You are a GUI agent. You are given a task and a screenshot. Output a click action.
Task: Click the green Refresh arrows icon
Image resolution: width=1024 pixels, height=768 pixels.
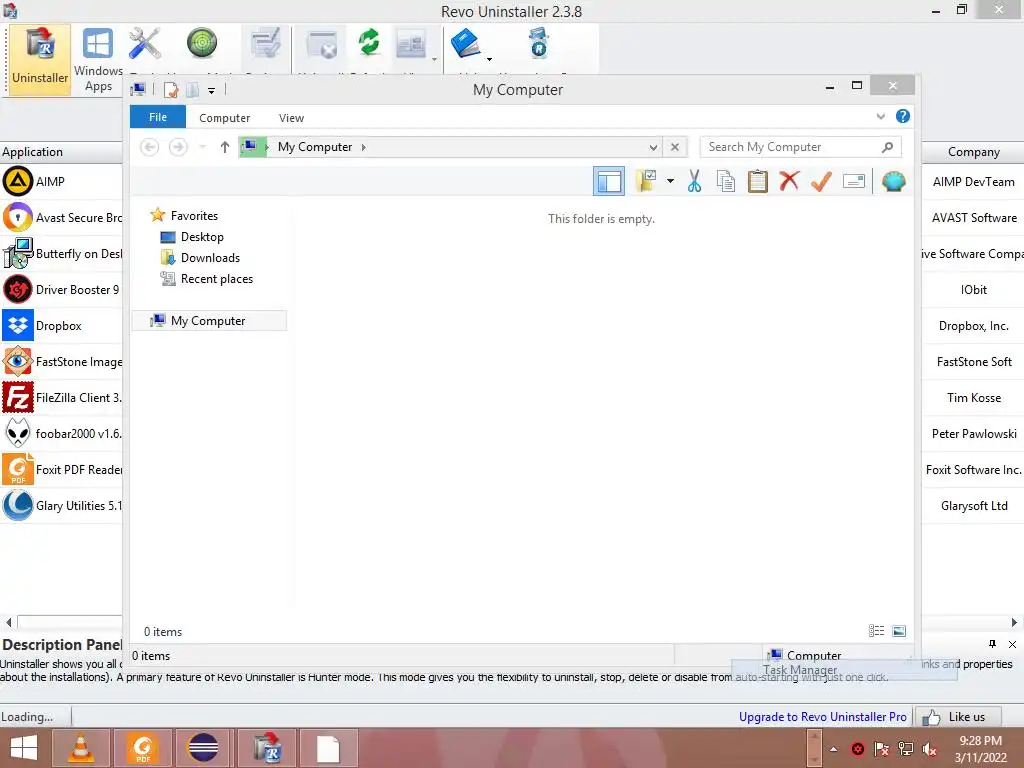tap(369, 42)
